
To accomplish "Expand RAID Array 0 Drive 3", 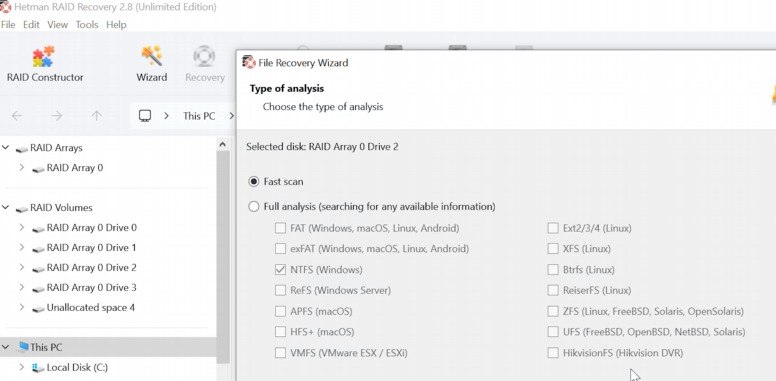I will point(22,287).
